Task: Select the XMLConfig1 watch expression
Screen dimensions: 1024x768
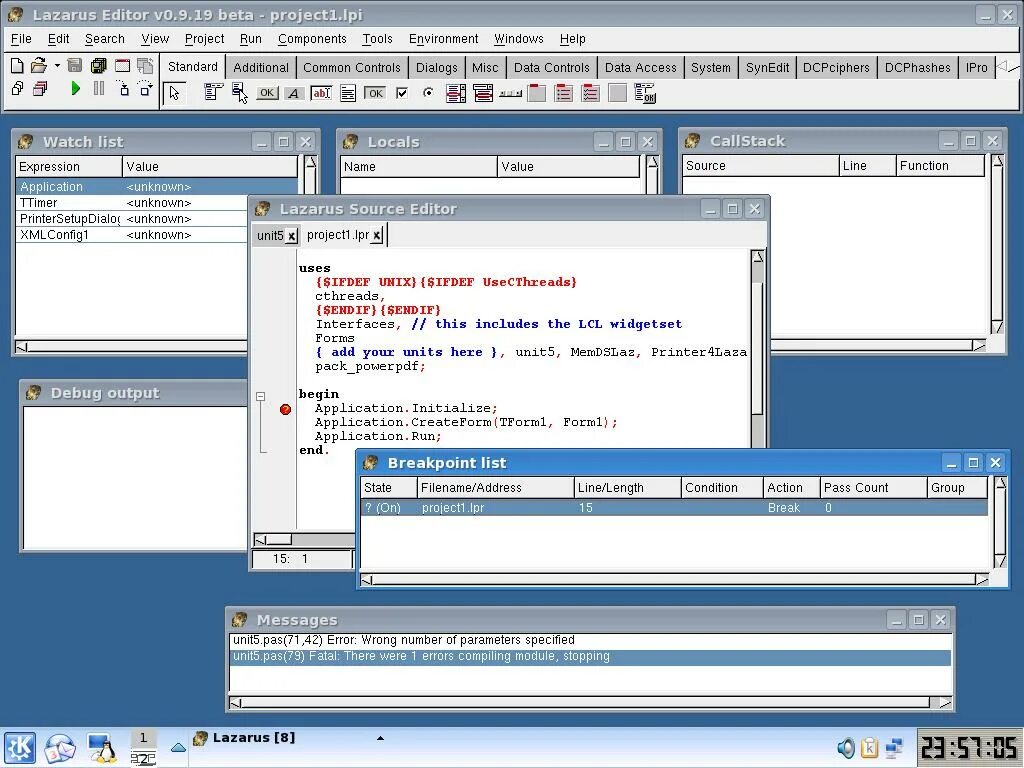Action: click(54, 235)
